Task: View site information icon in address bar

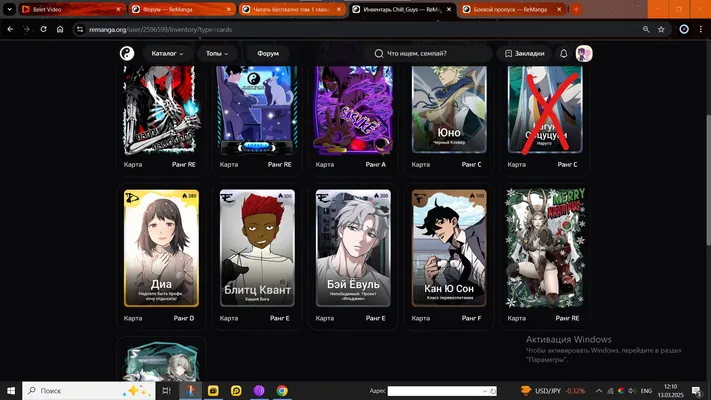Action: pos(80,29)
